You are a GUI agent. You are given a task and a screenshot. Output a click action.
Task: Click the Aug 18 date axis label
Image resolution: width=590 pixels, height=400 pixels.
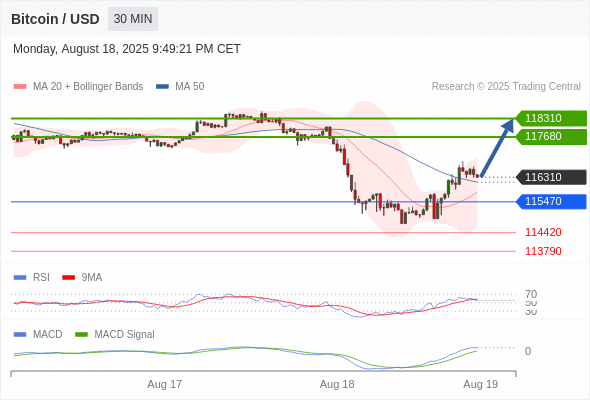pyautogui.click(x=337, y=384)
